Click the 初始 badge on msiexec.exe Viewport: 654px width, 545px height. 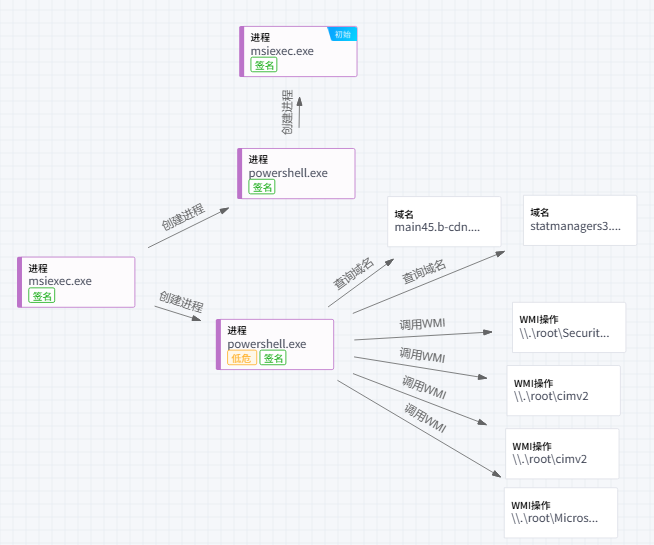coord(343,34)
